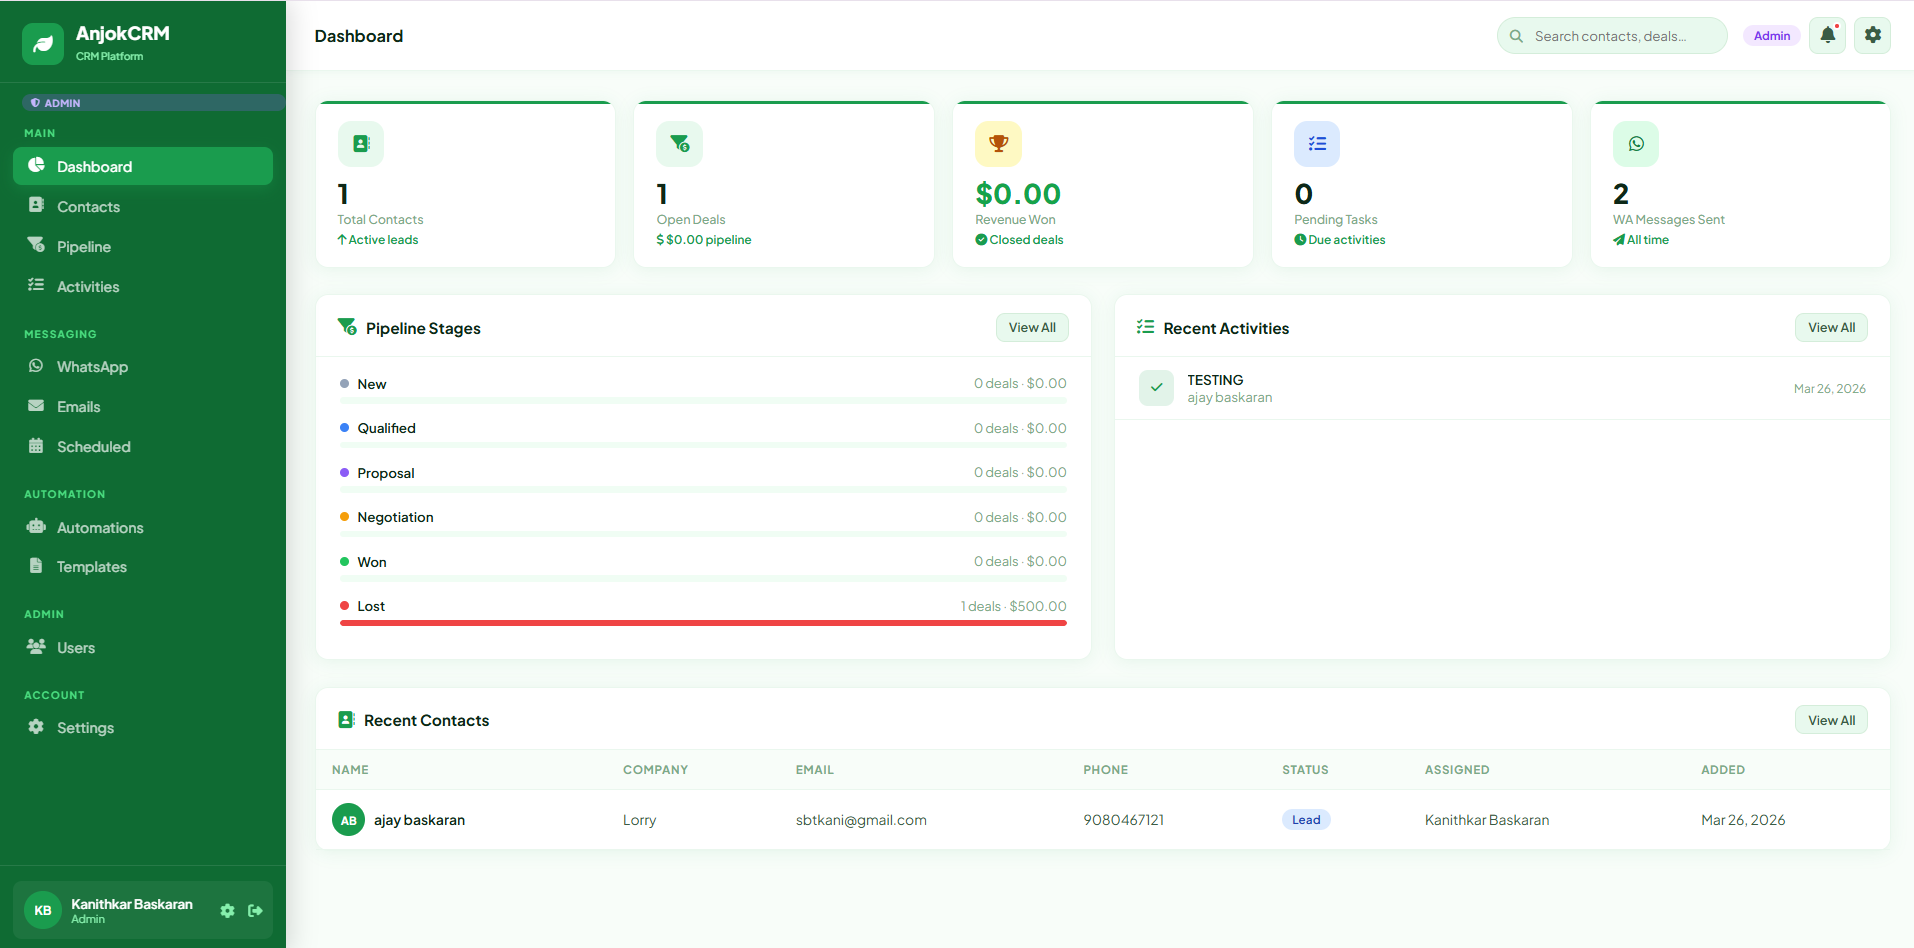Open Contacts in the sidebar
This screenshot has height=948, width=1914.
coord(88,207)
